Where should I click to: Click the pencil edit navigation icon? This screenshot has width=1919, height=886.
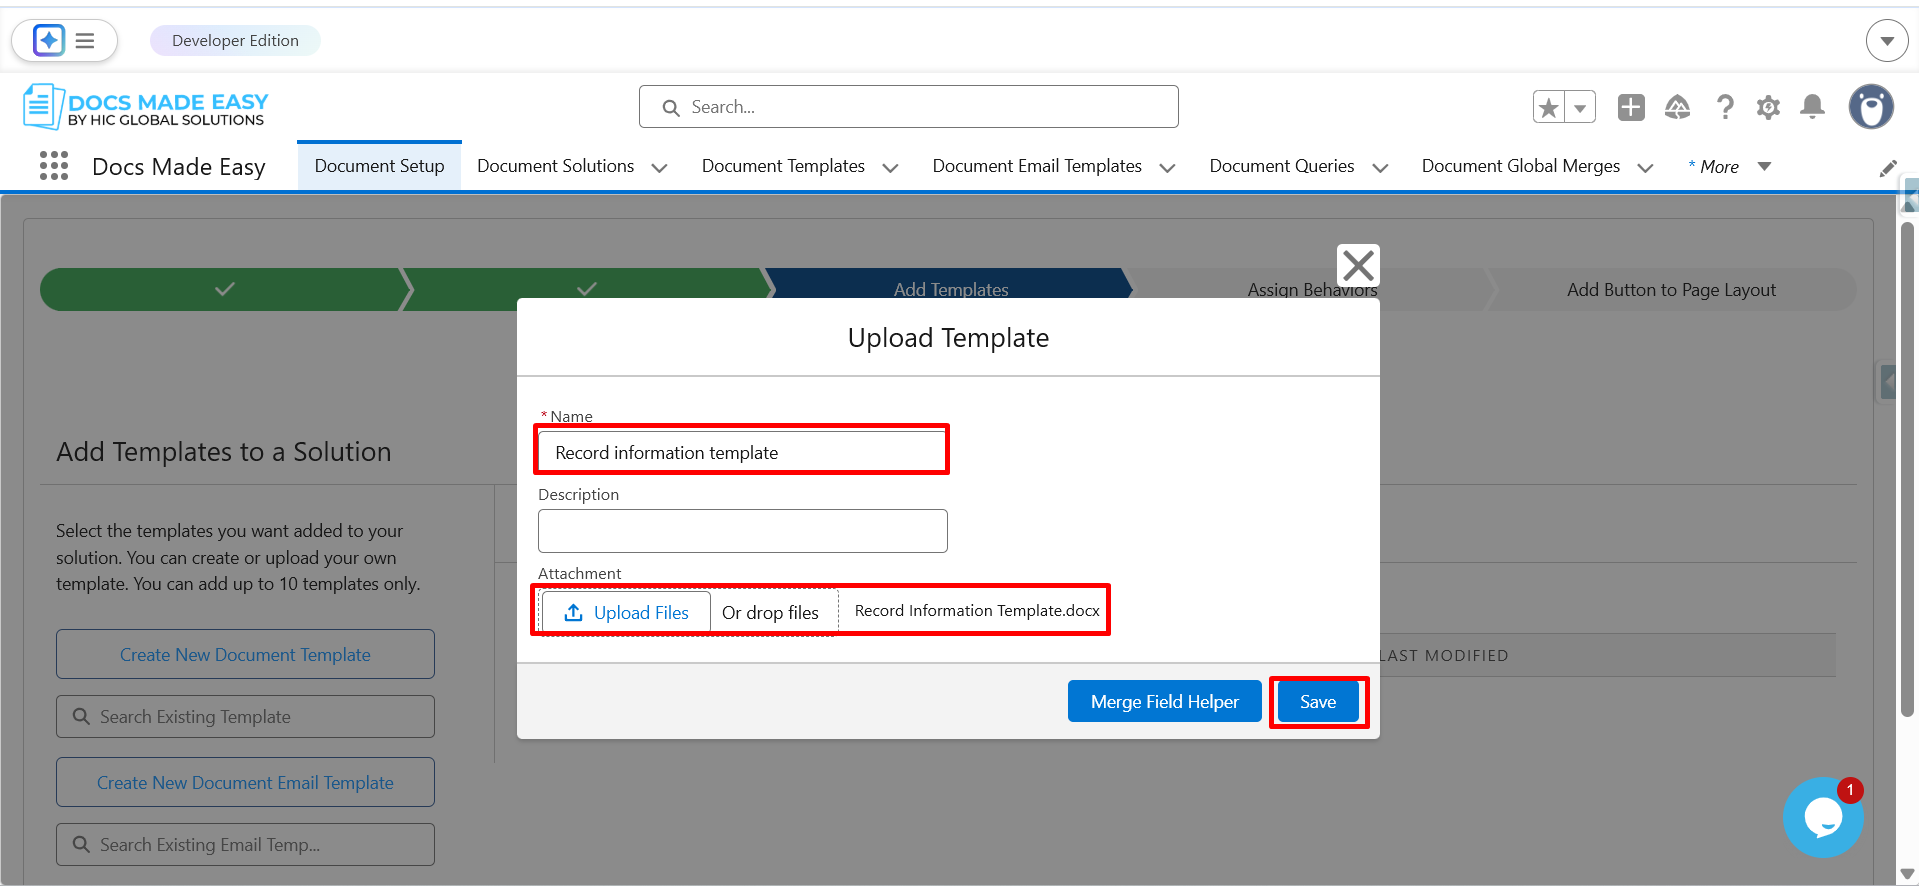[1888, 168]
